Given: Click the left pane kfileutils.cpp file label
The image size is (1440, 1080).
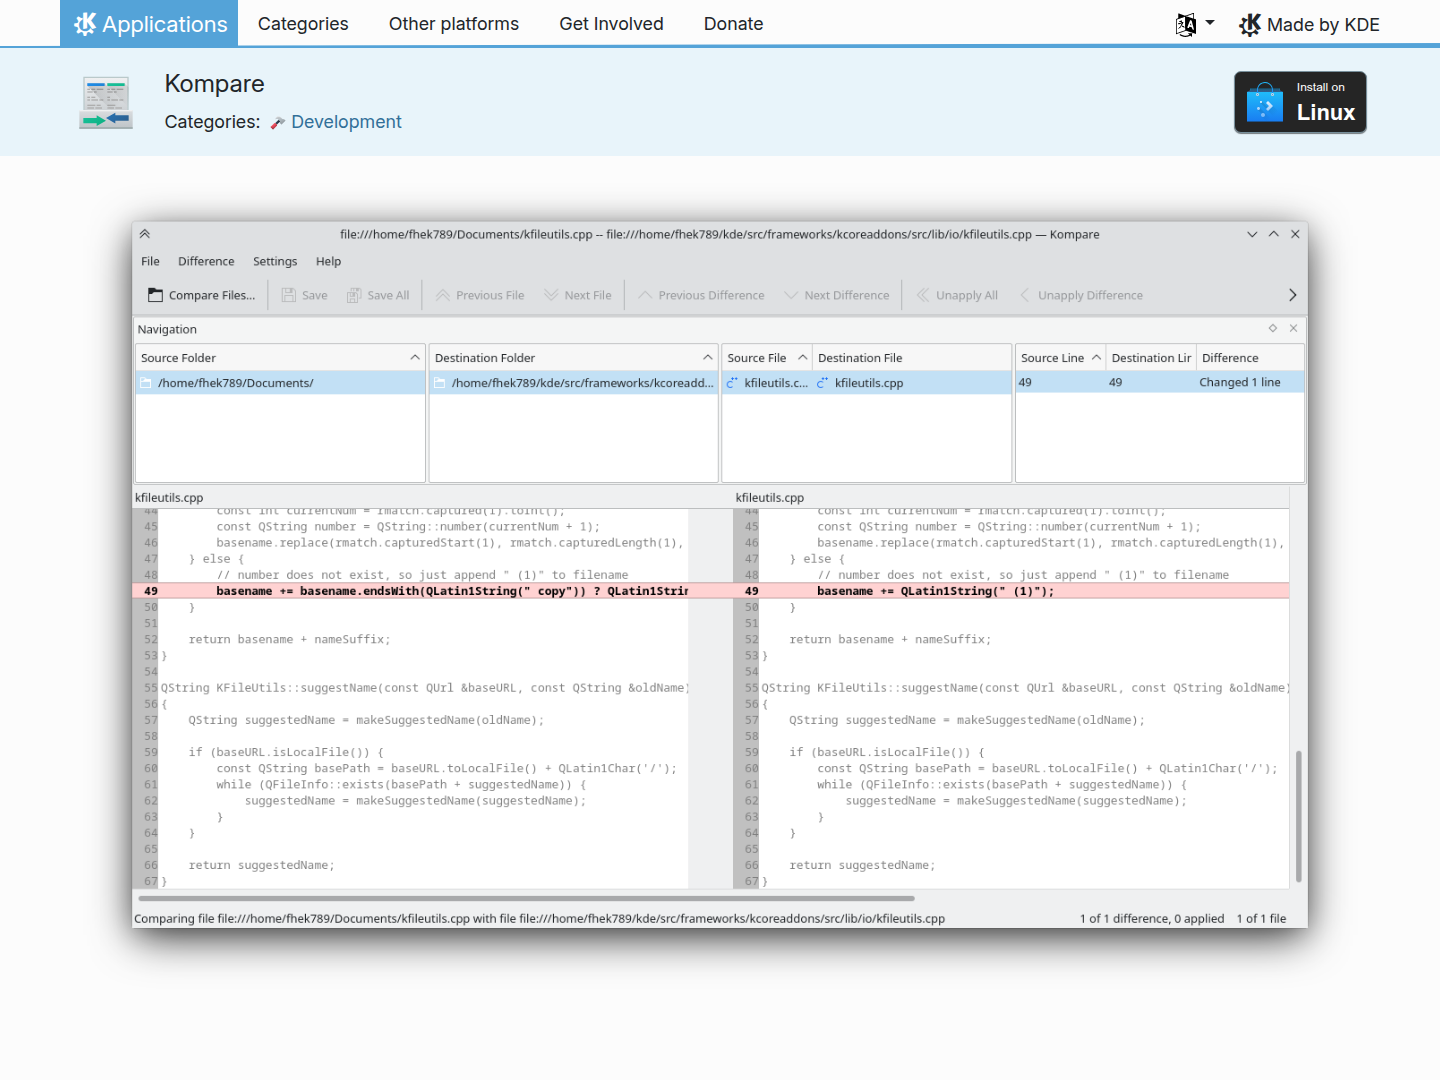Looking at the screenshot, I should pos(169,497).
